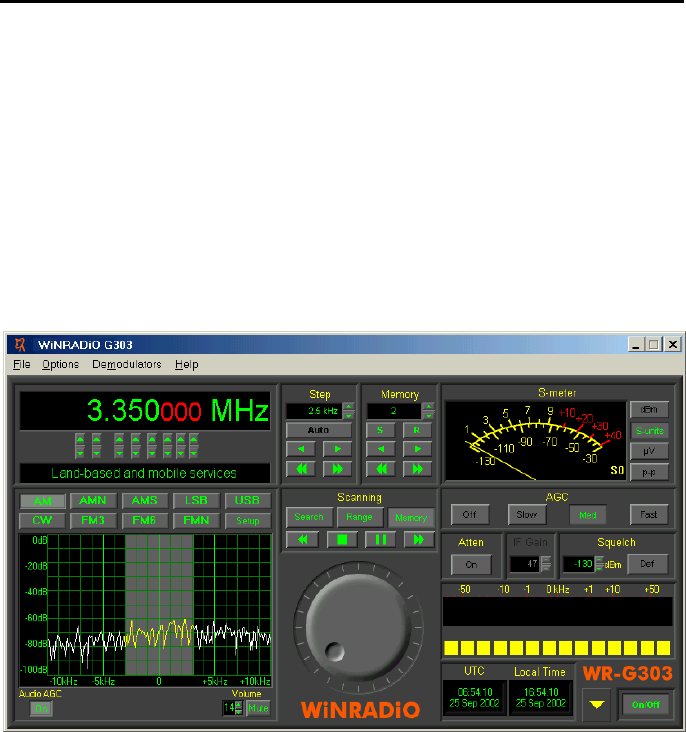Click Step fast forward double arrow
The height and width of the screenshot is (732, 686).
[x=337, y=469]
